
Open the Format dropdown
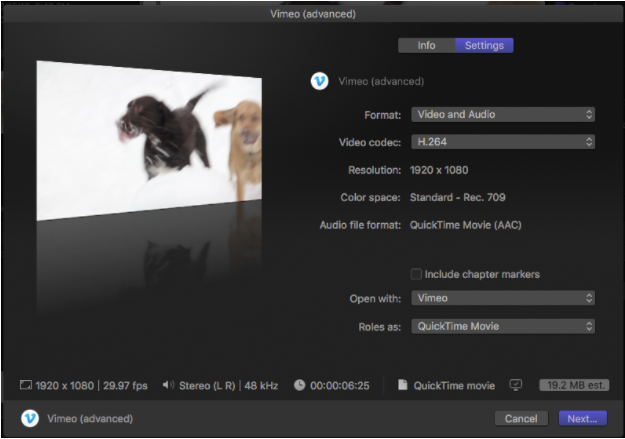502,114
